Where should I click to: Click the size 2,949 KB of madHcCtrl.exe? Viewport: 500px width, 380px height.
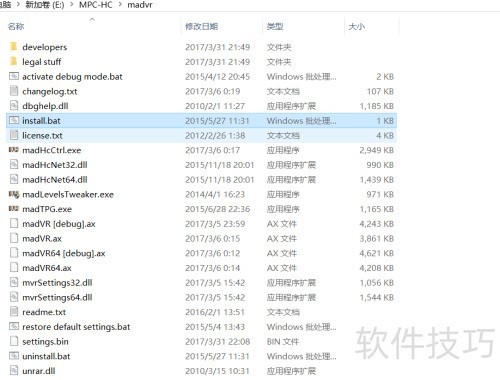pyautogui.click(x=377, y=150)
